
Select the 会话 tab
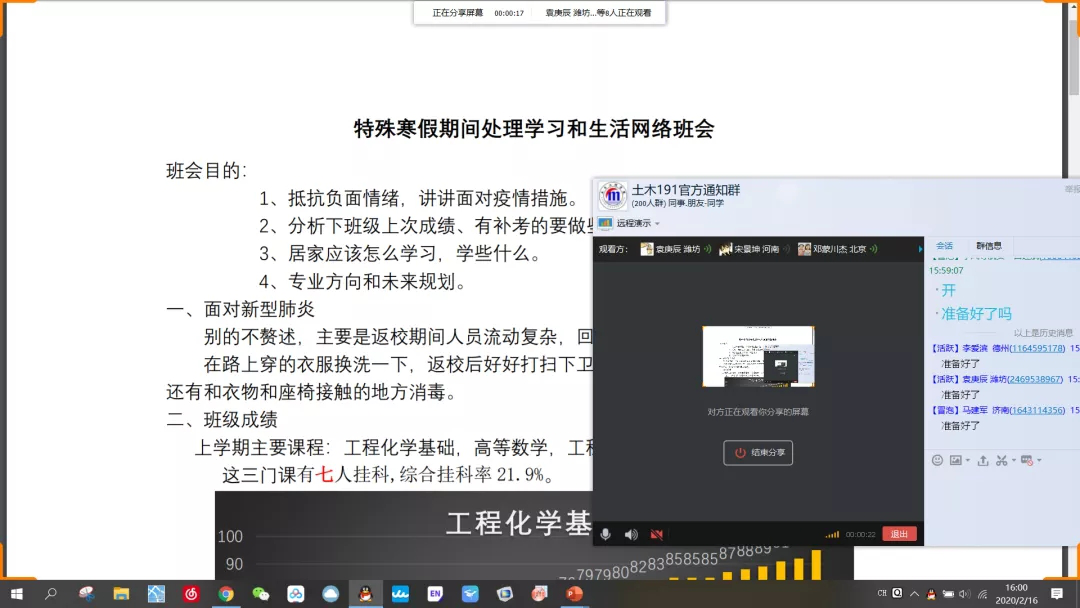(x=944, y=246)
